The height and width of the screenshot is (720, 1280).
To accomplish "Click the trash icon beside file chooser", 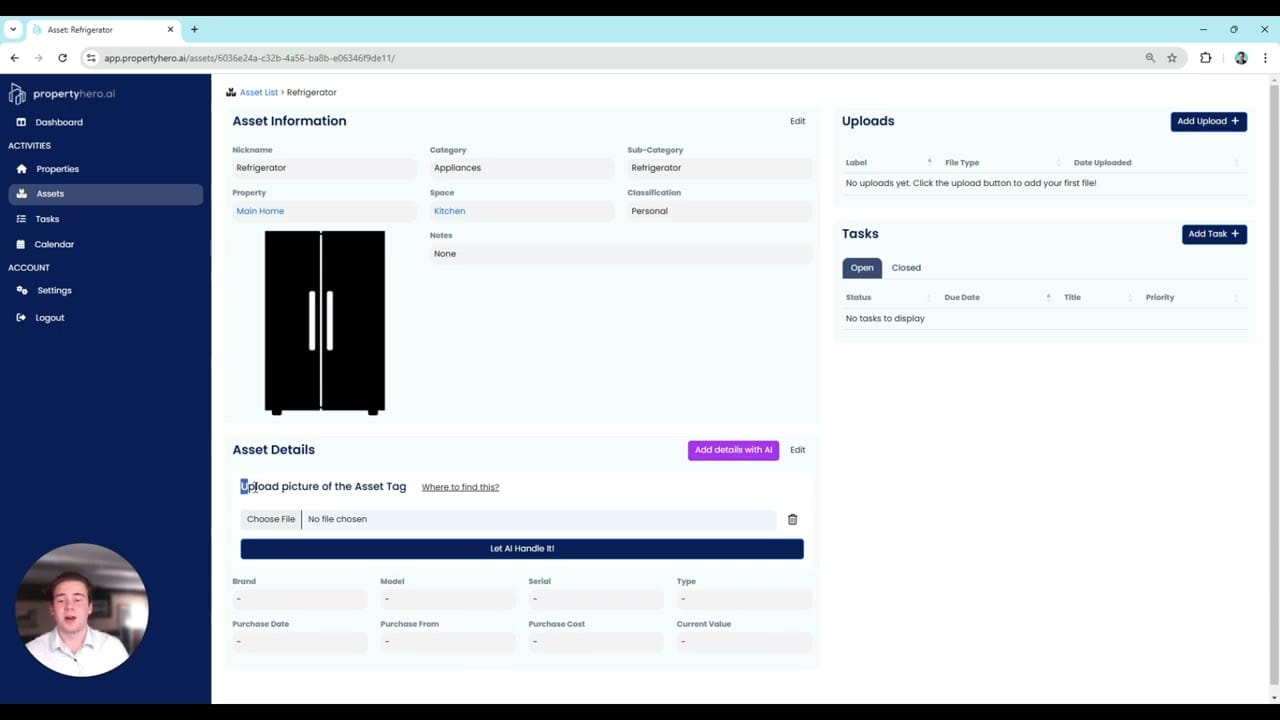I will click(792, 520).
